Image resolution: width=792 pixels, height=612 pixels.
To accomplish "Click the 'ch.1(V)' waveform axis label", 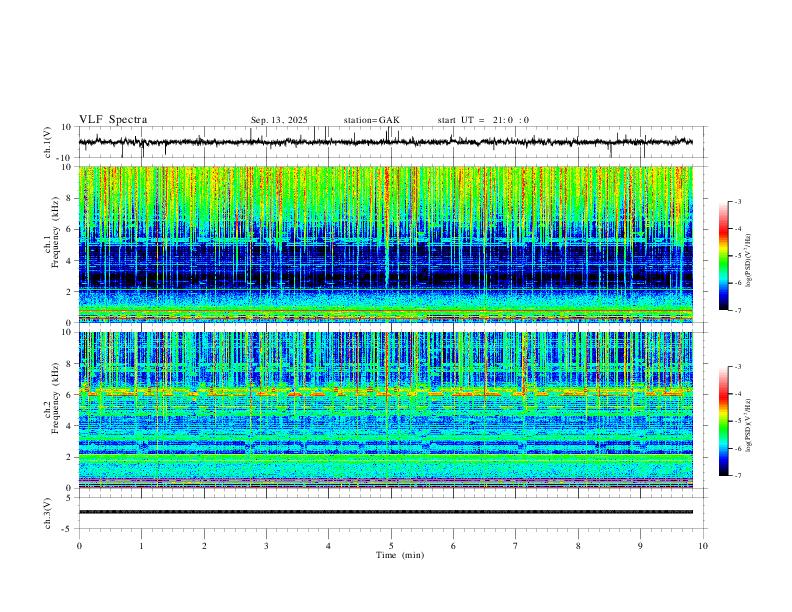I will (x=48, y=142).
